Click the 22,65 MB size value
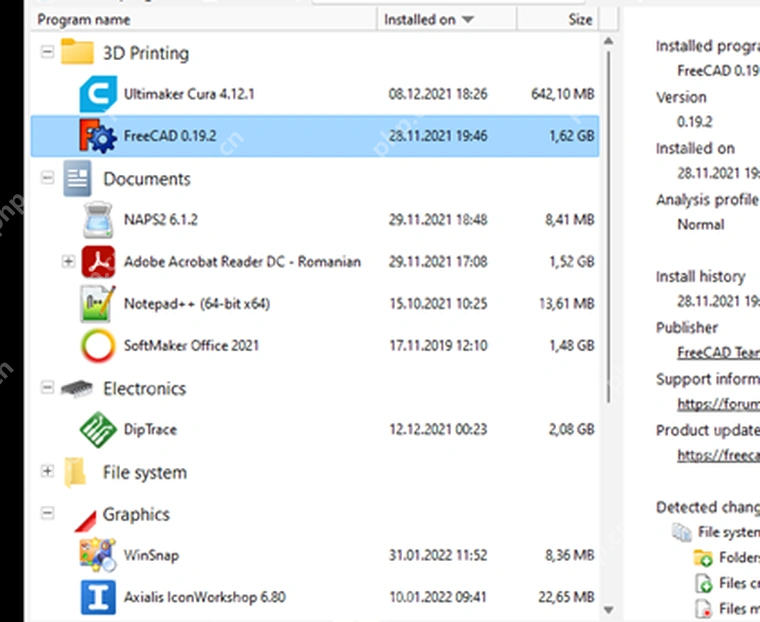Screen dimensions: 760x622 (x=566, y=597)
